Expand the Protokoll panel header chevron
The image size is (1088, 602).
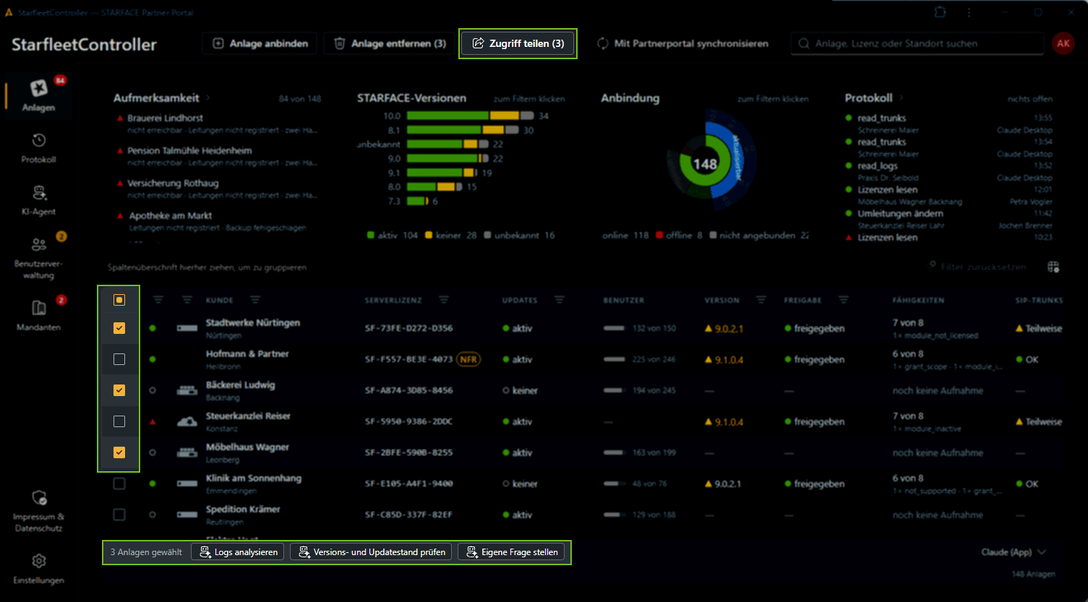click(901, 98)
